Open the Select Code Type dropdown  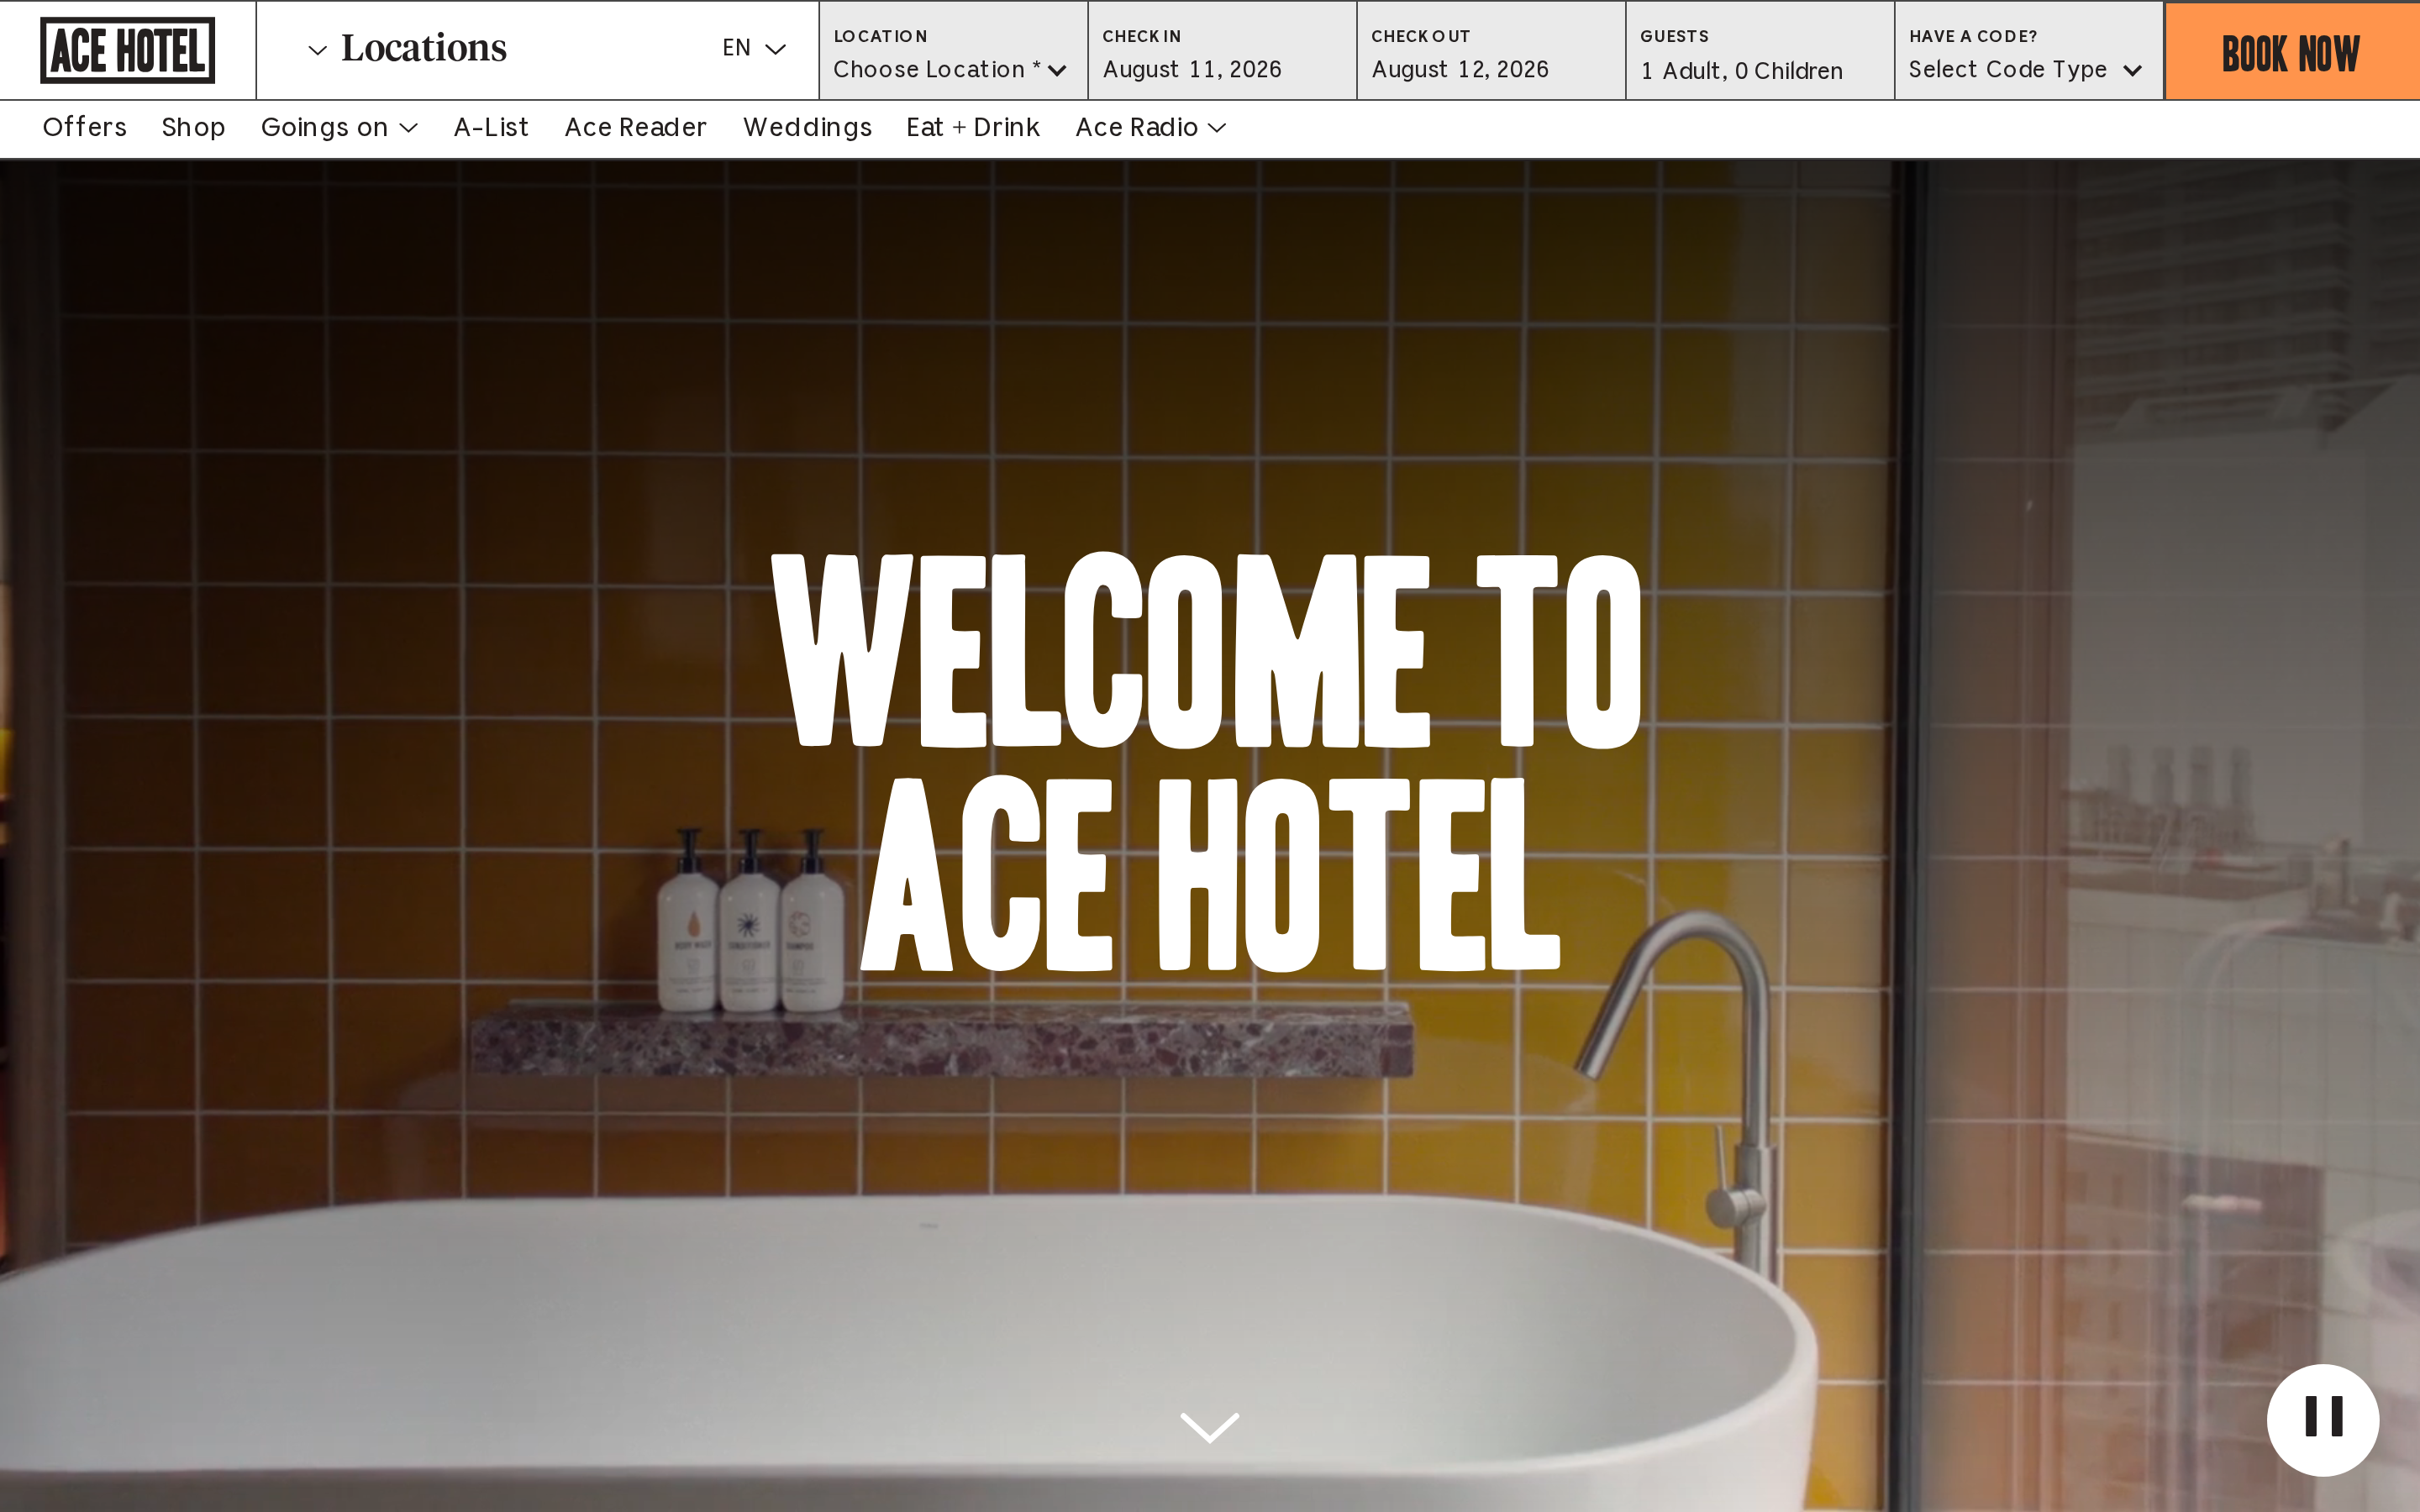[2026, 69]
